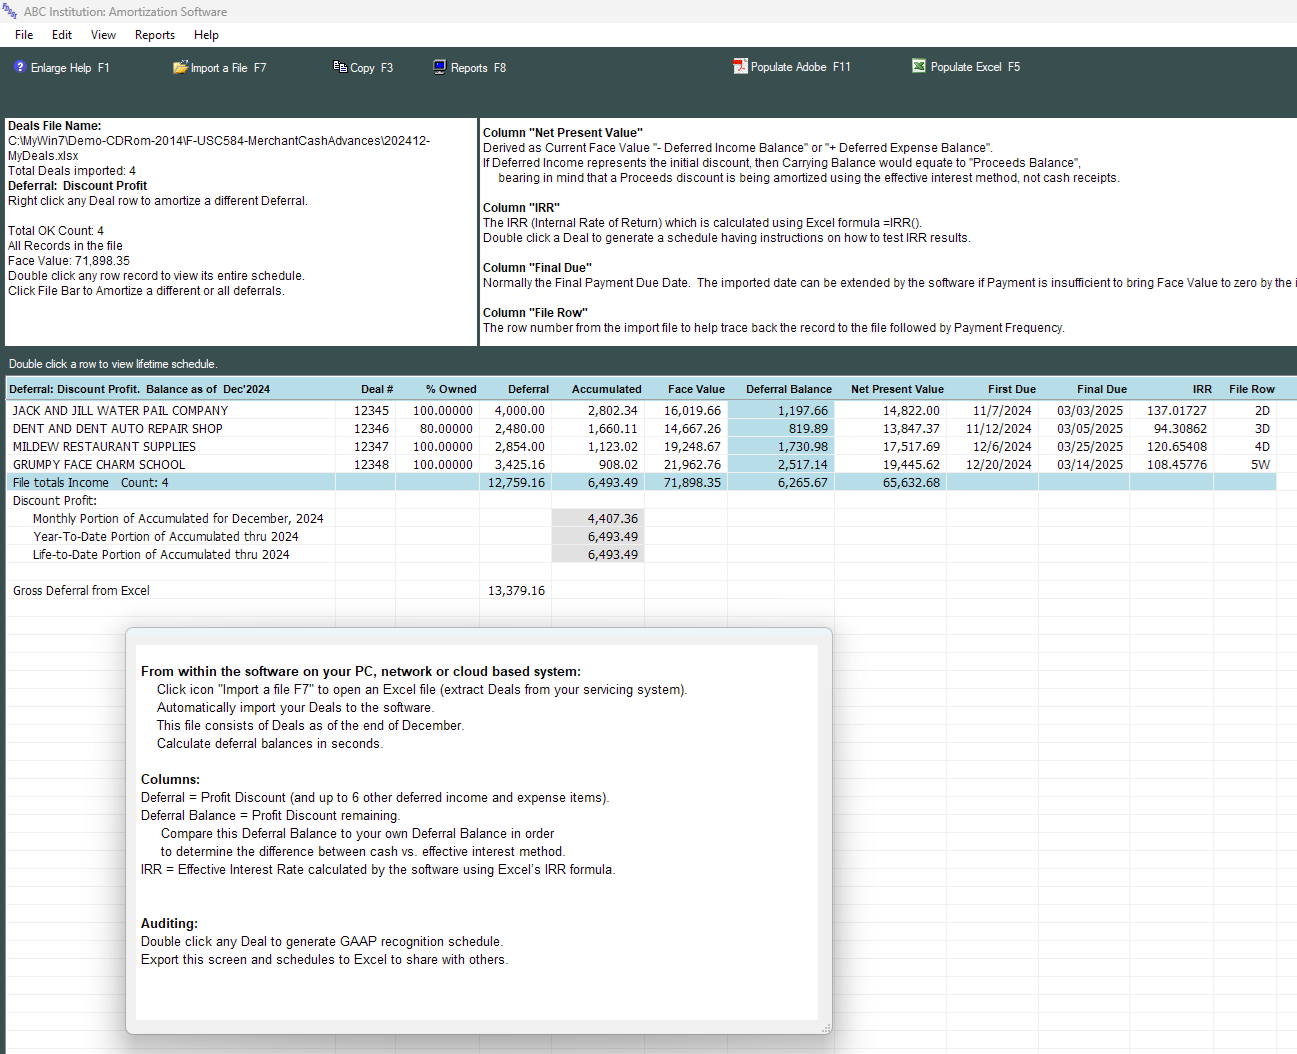Click the First Due column header
The width and height of the screenshot is (1297, 1054).
(1011, 389)
